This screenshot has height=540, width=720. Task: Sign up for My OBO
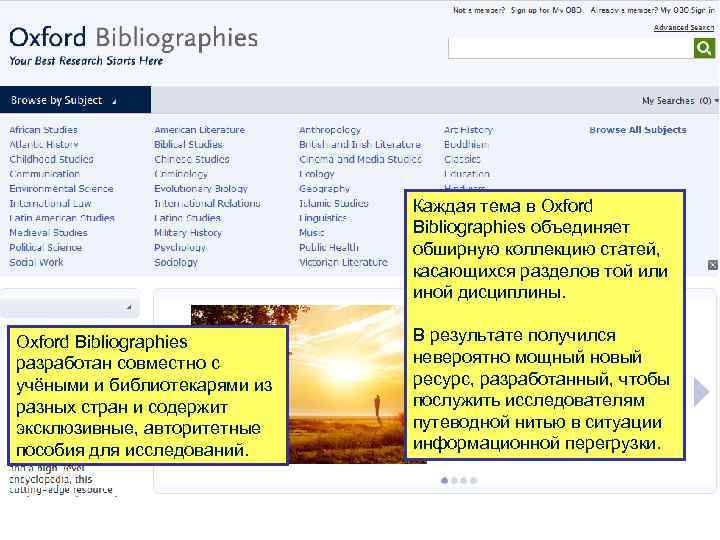tap(547, 10)
